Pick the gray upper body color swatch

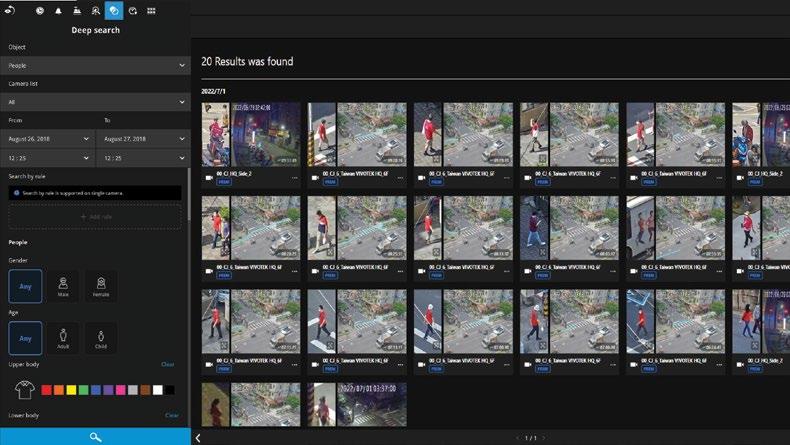133,390
